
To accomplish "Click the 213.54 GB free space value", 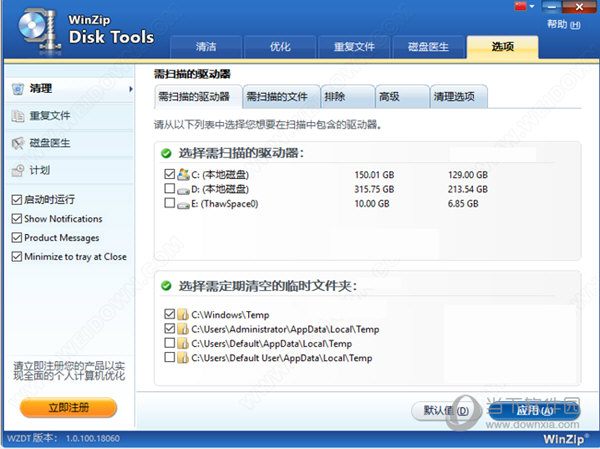I will coord(468,189).
